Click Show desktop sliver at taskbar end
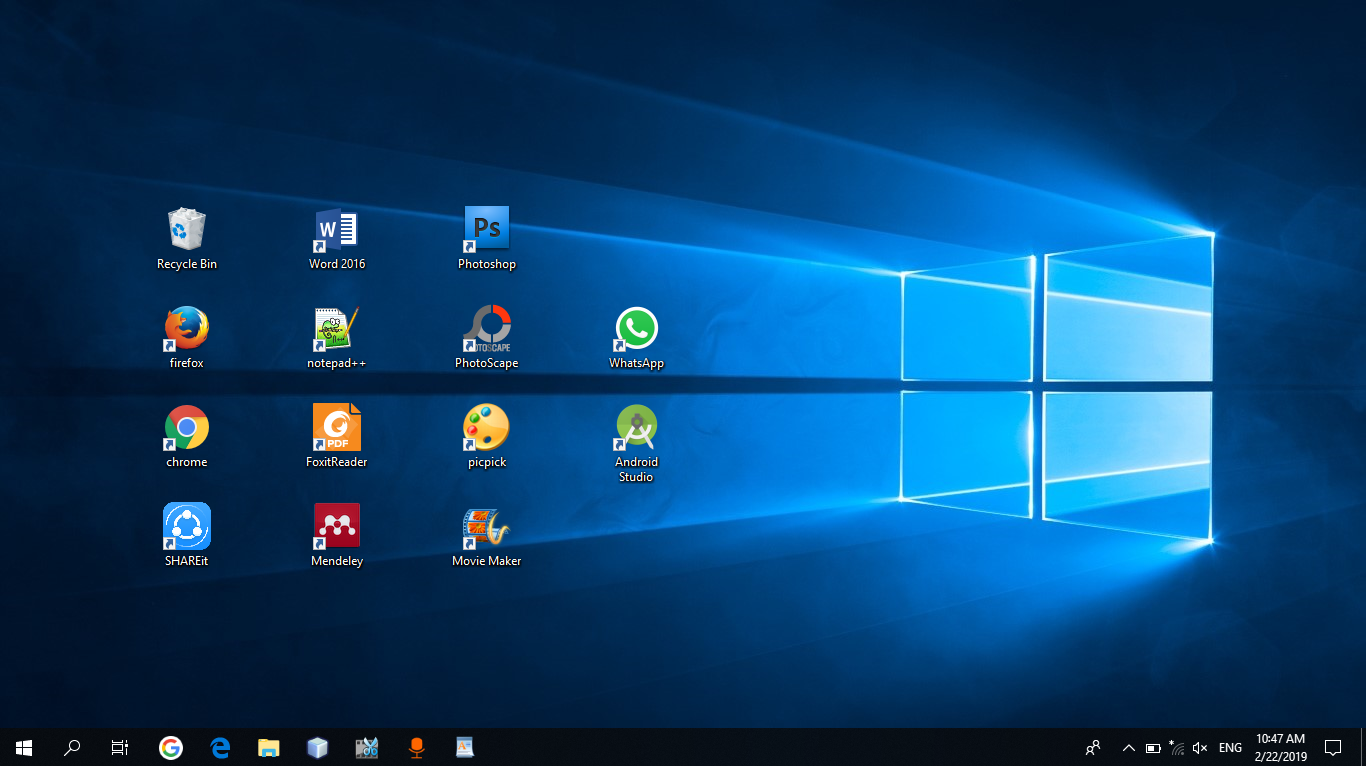Image resolution: width=1366 pixels, height=766 pixels. 1363,747
